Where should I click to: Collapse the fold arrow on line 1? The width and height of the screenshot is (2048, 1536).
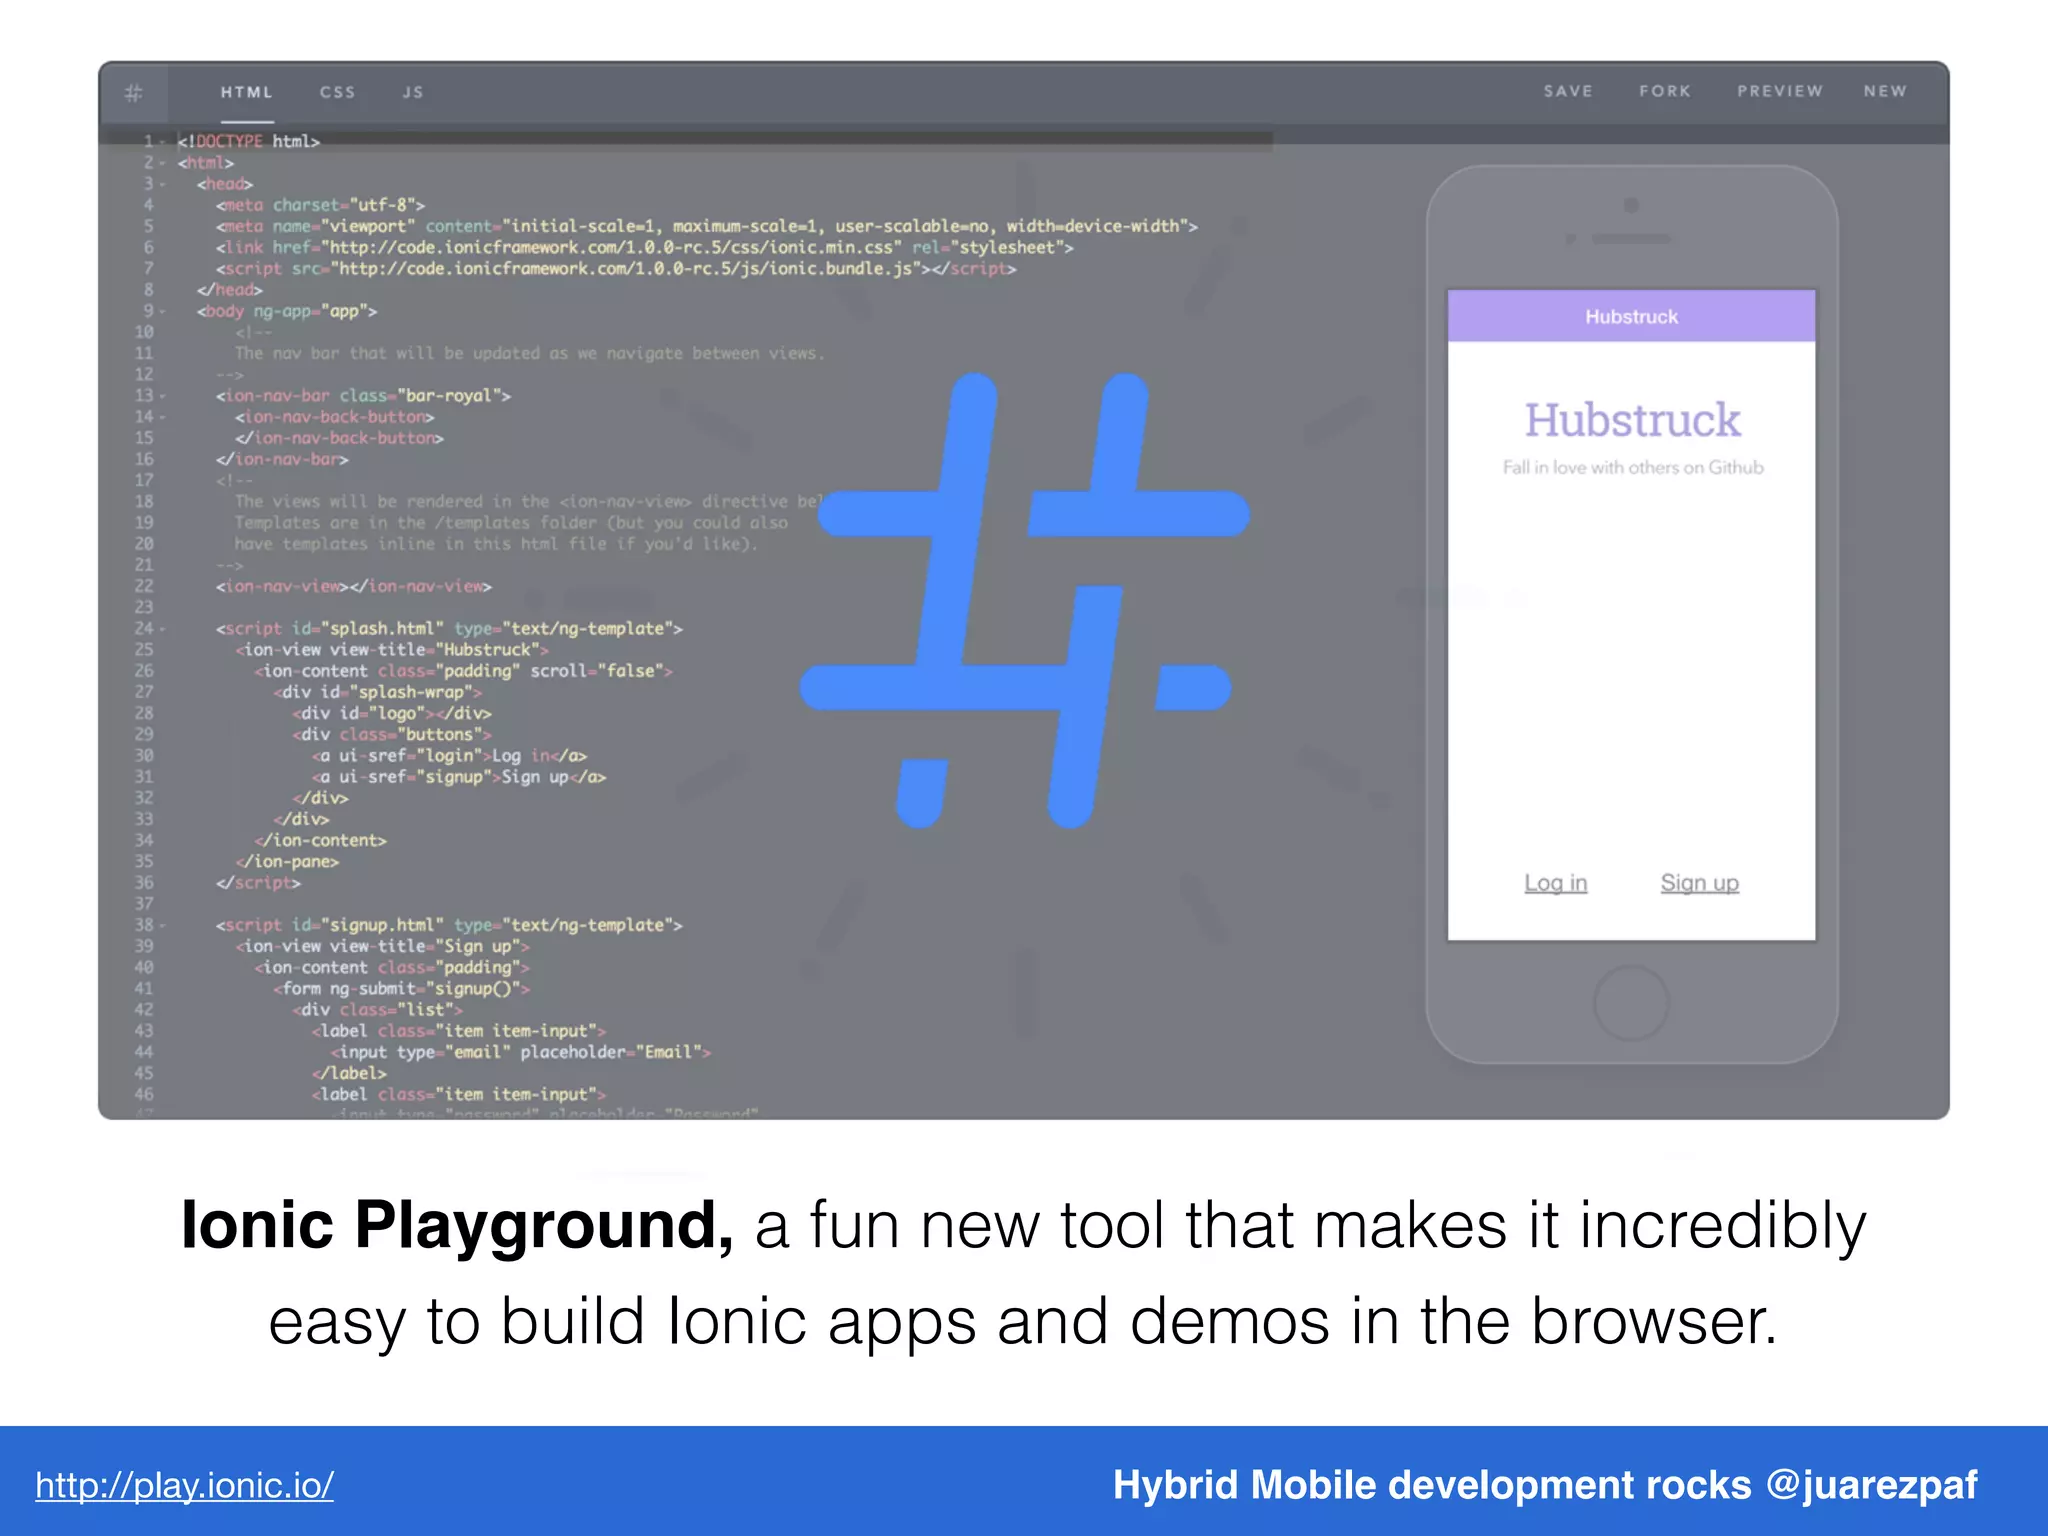pyautogui.click(x=163, y=142)
